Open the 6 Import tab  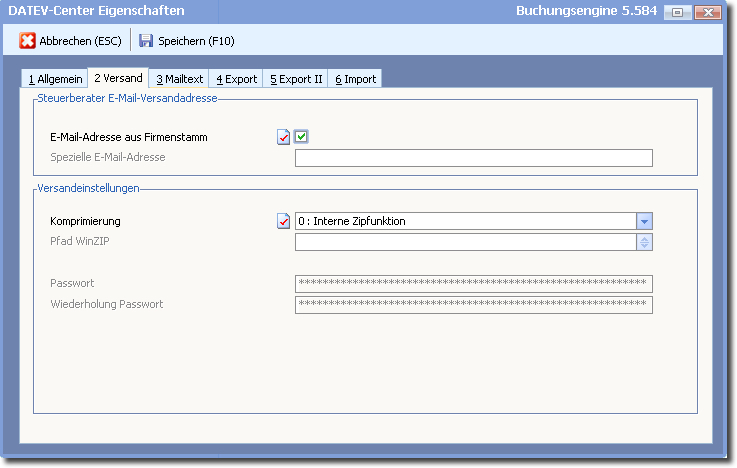(355, 79)
